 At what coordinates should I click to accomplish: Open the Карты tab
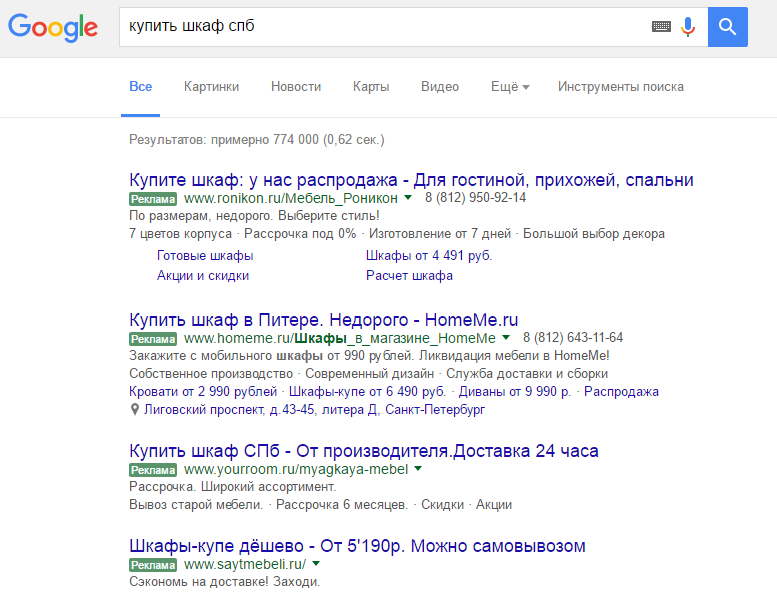(371, 87)
